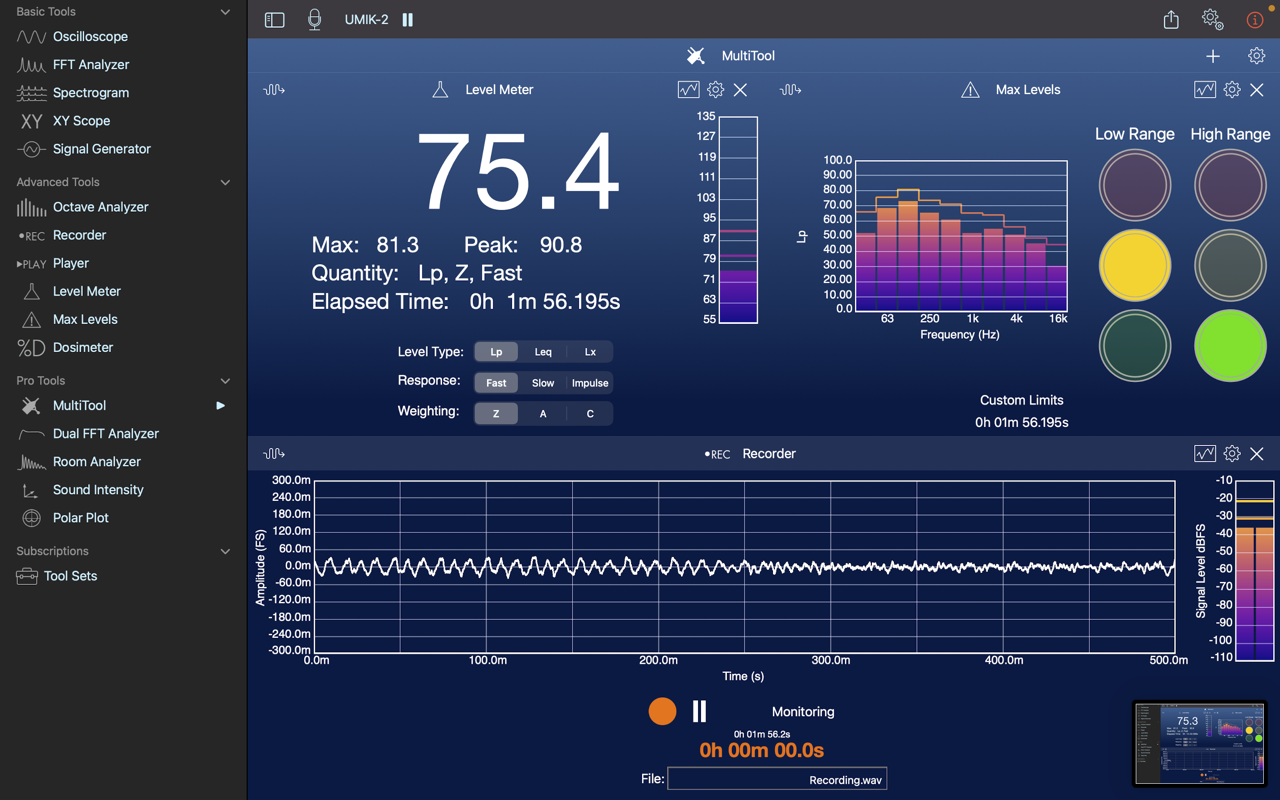Open the global settings gears icon
Image resolution: width=1280 pixels, height=800 pixels.
[x=1212, y=19]
